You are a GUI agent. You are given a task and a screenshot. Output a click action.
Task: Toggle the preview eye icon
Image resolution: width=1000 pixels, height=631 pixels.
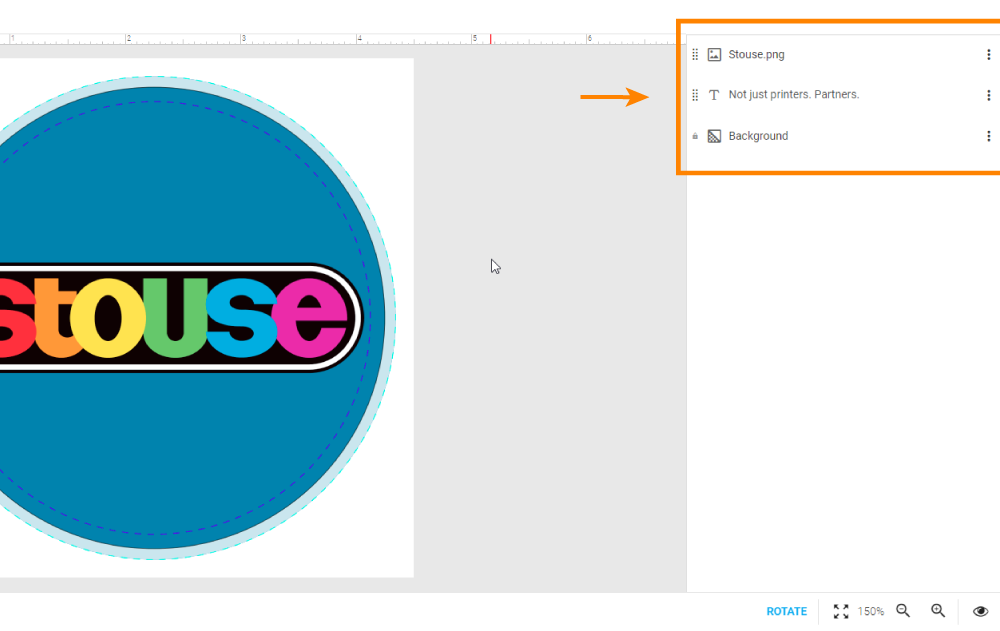coord(980,611)
